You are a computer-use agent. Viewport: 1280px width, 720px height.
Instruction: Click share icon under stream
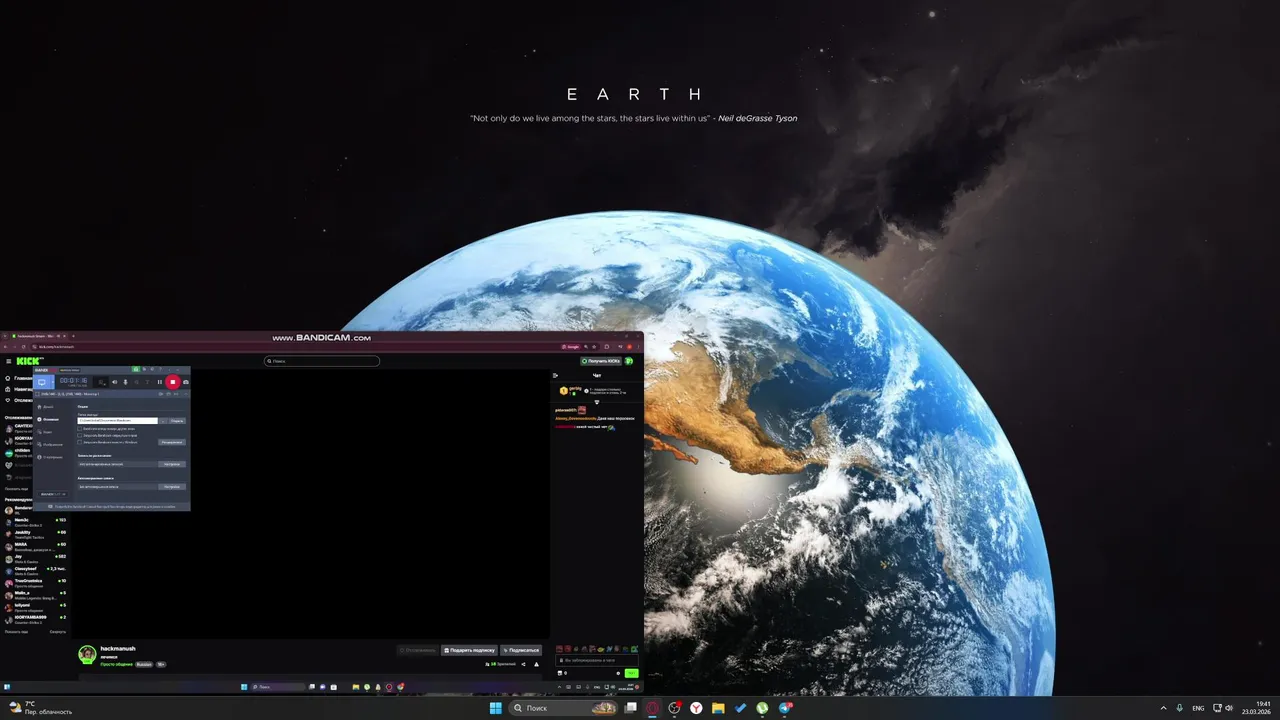pos(523,664)
